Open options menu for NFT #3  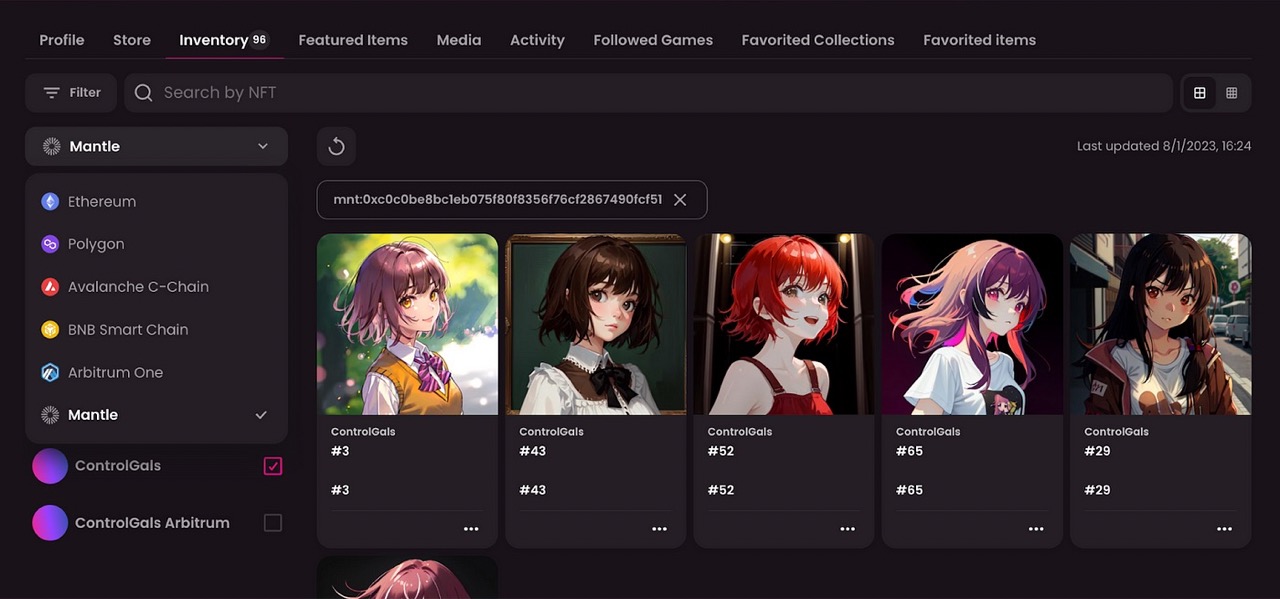pos(471,529)
